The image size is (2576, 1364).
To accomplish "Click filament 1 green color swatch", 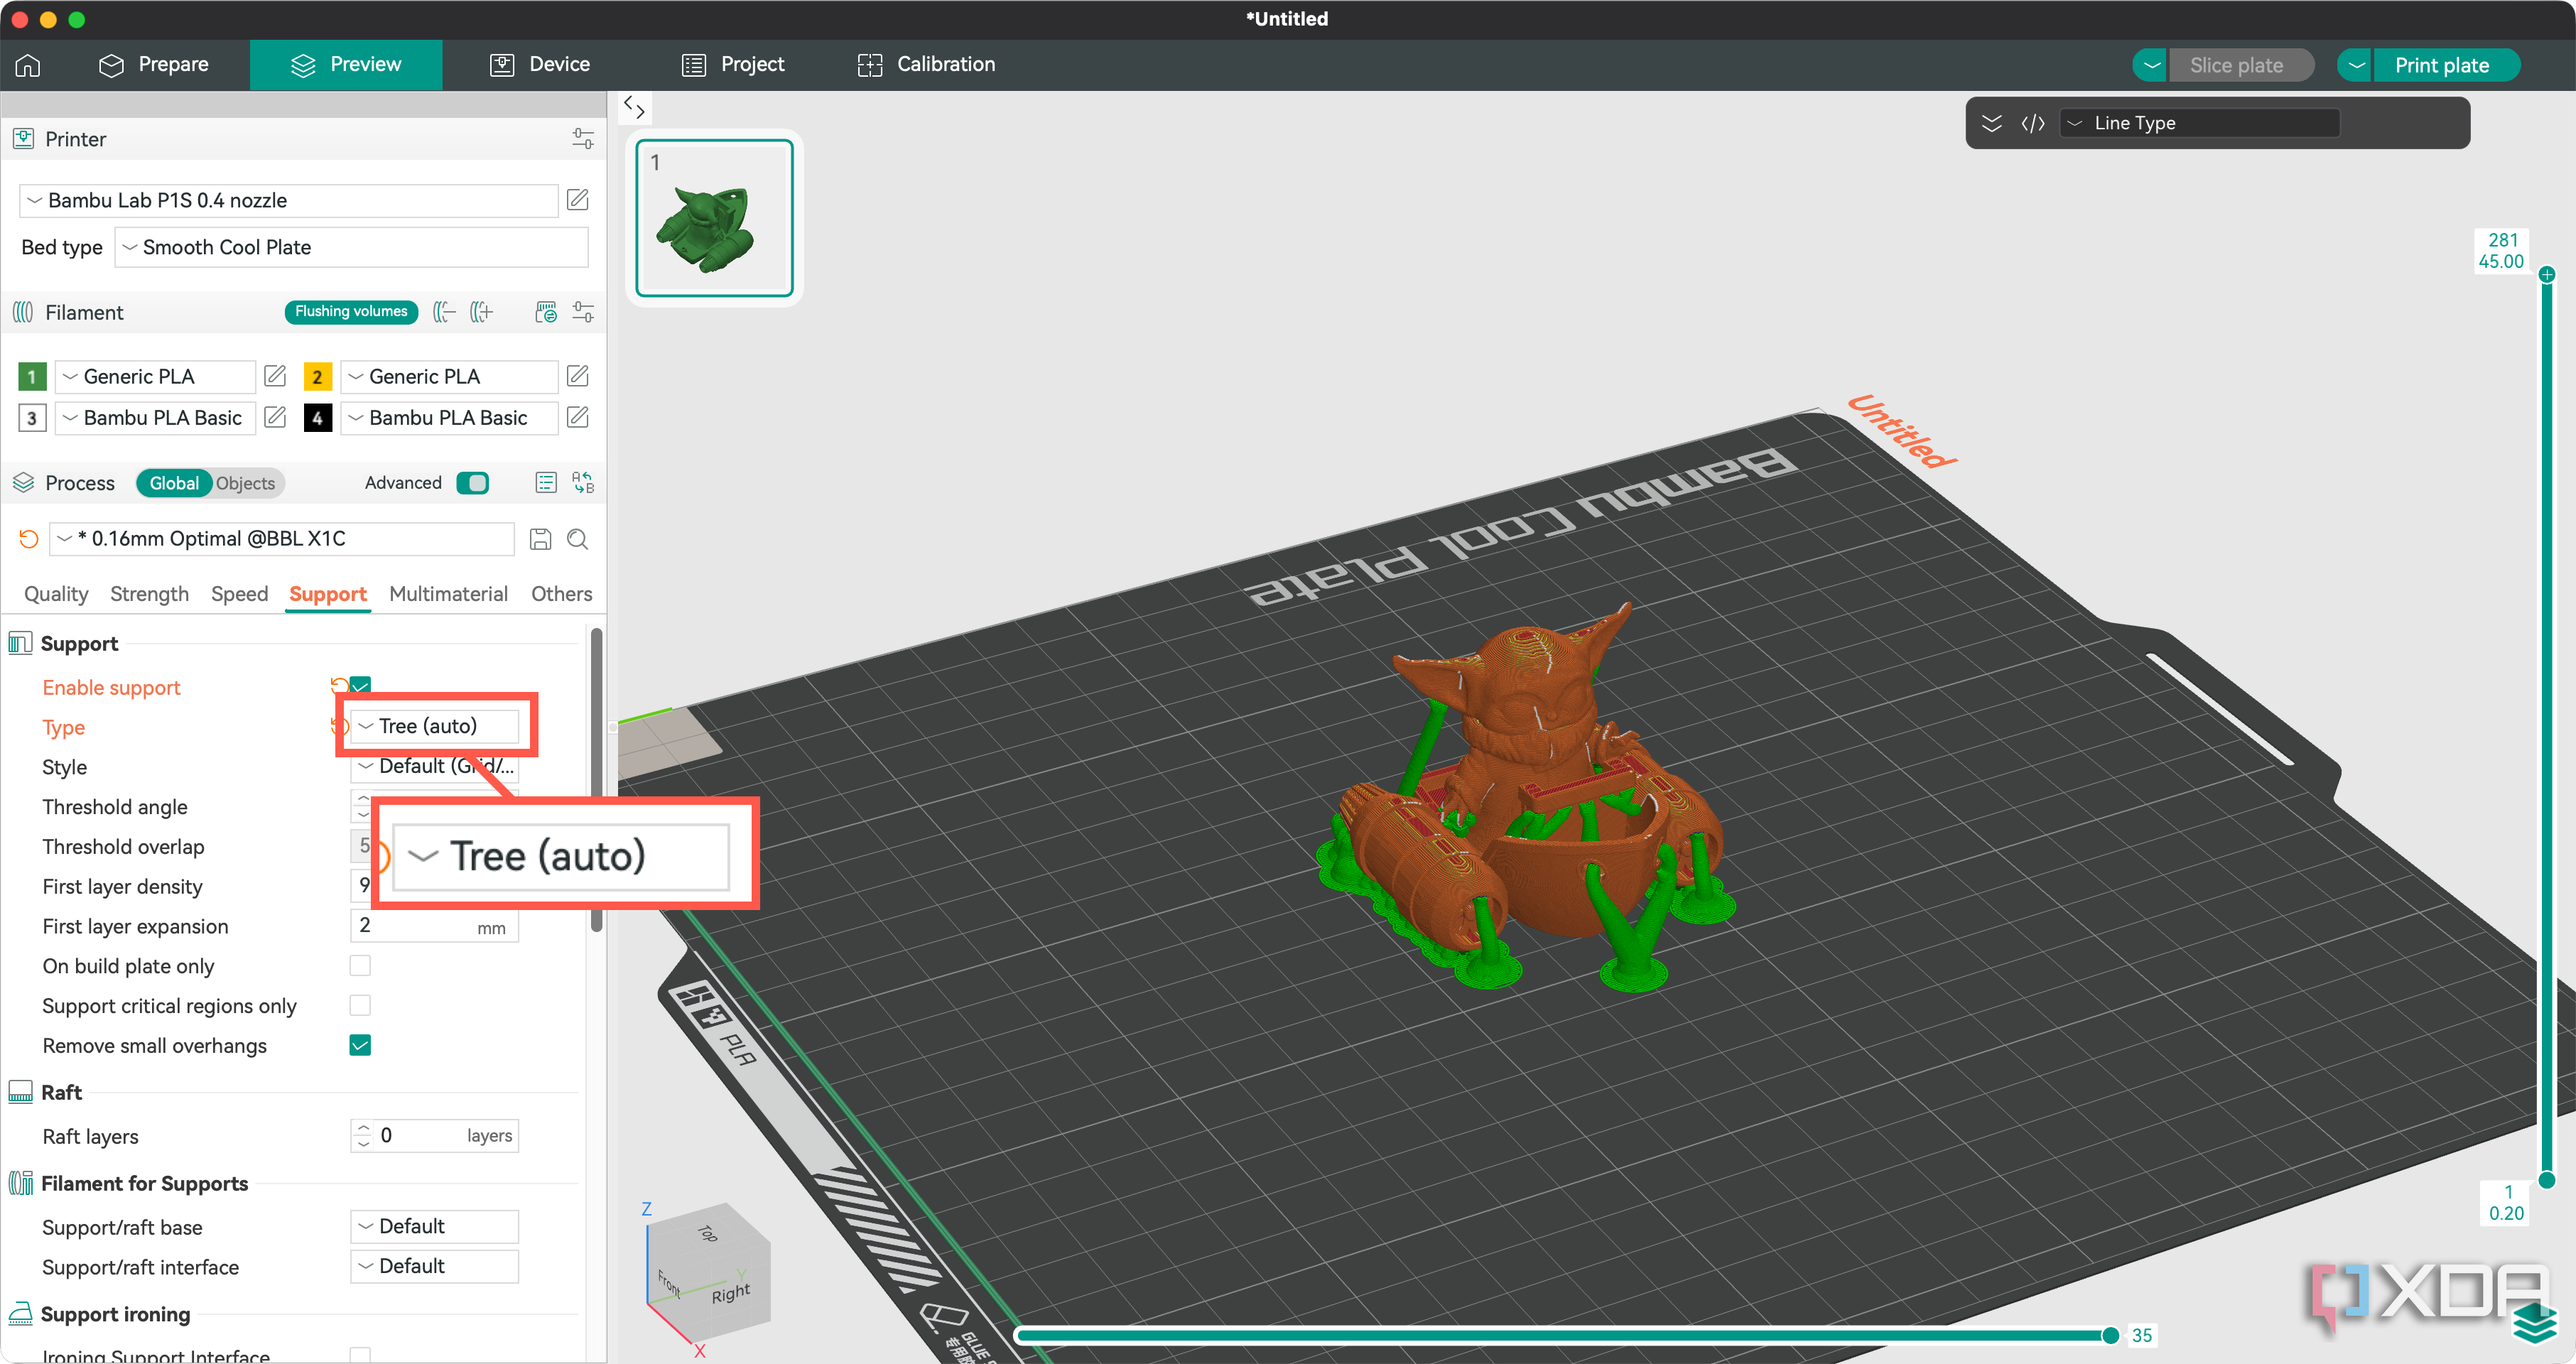I will 32,376.
